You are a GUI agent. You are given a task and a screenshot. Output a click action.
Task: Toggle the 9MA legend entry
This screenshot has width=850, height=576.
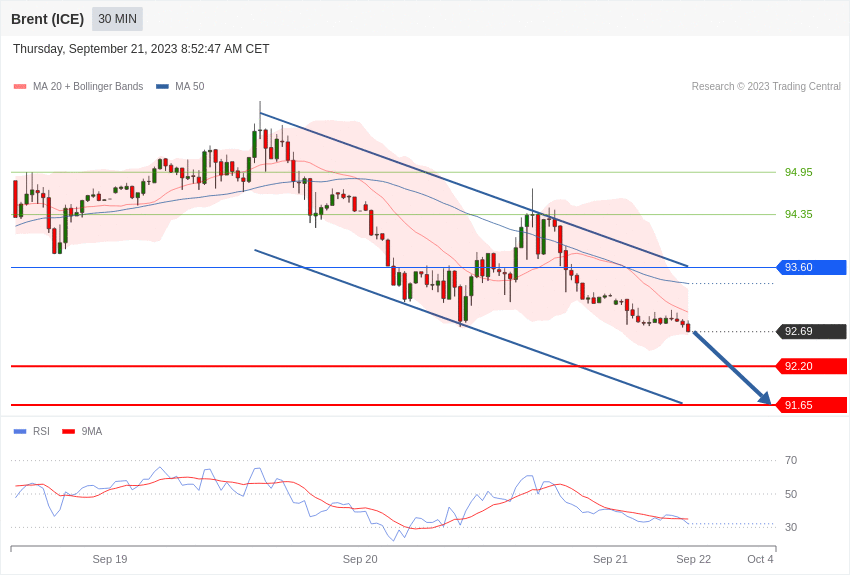click(82, 432)
